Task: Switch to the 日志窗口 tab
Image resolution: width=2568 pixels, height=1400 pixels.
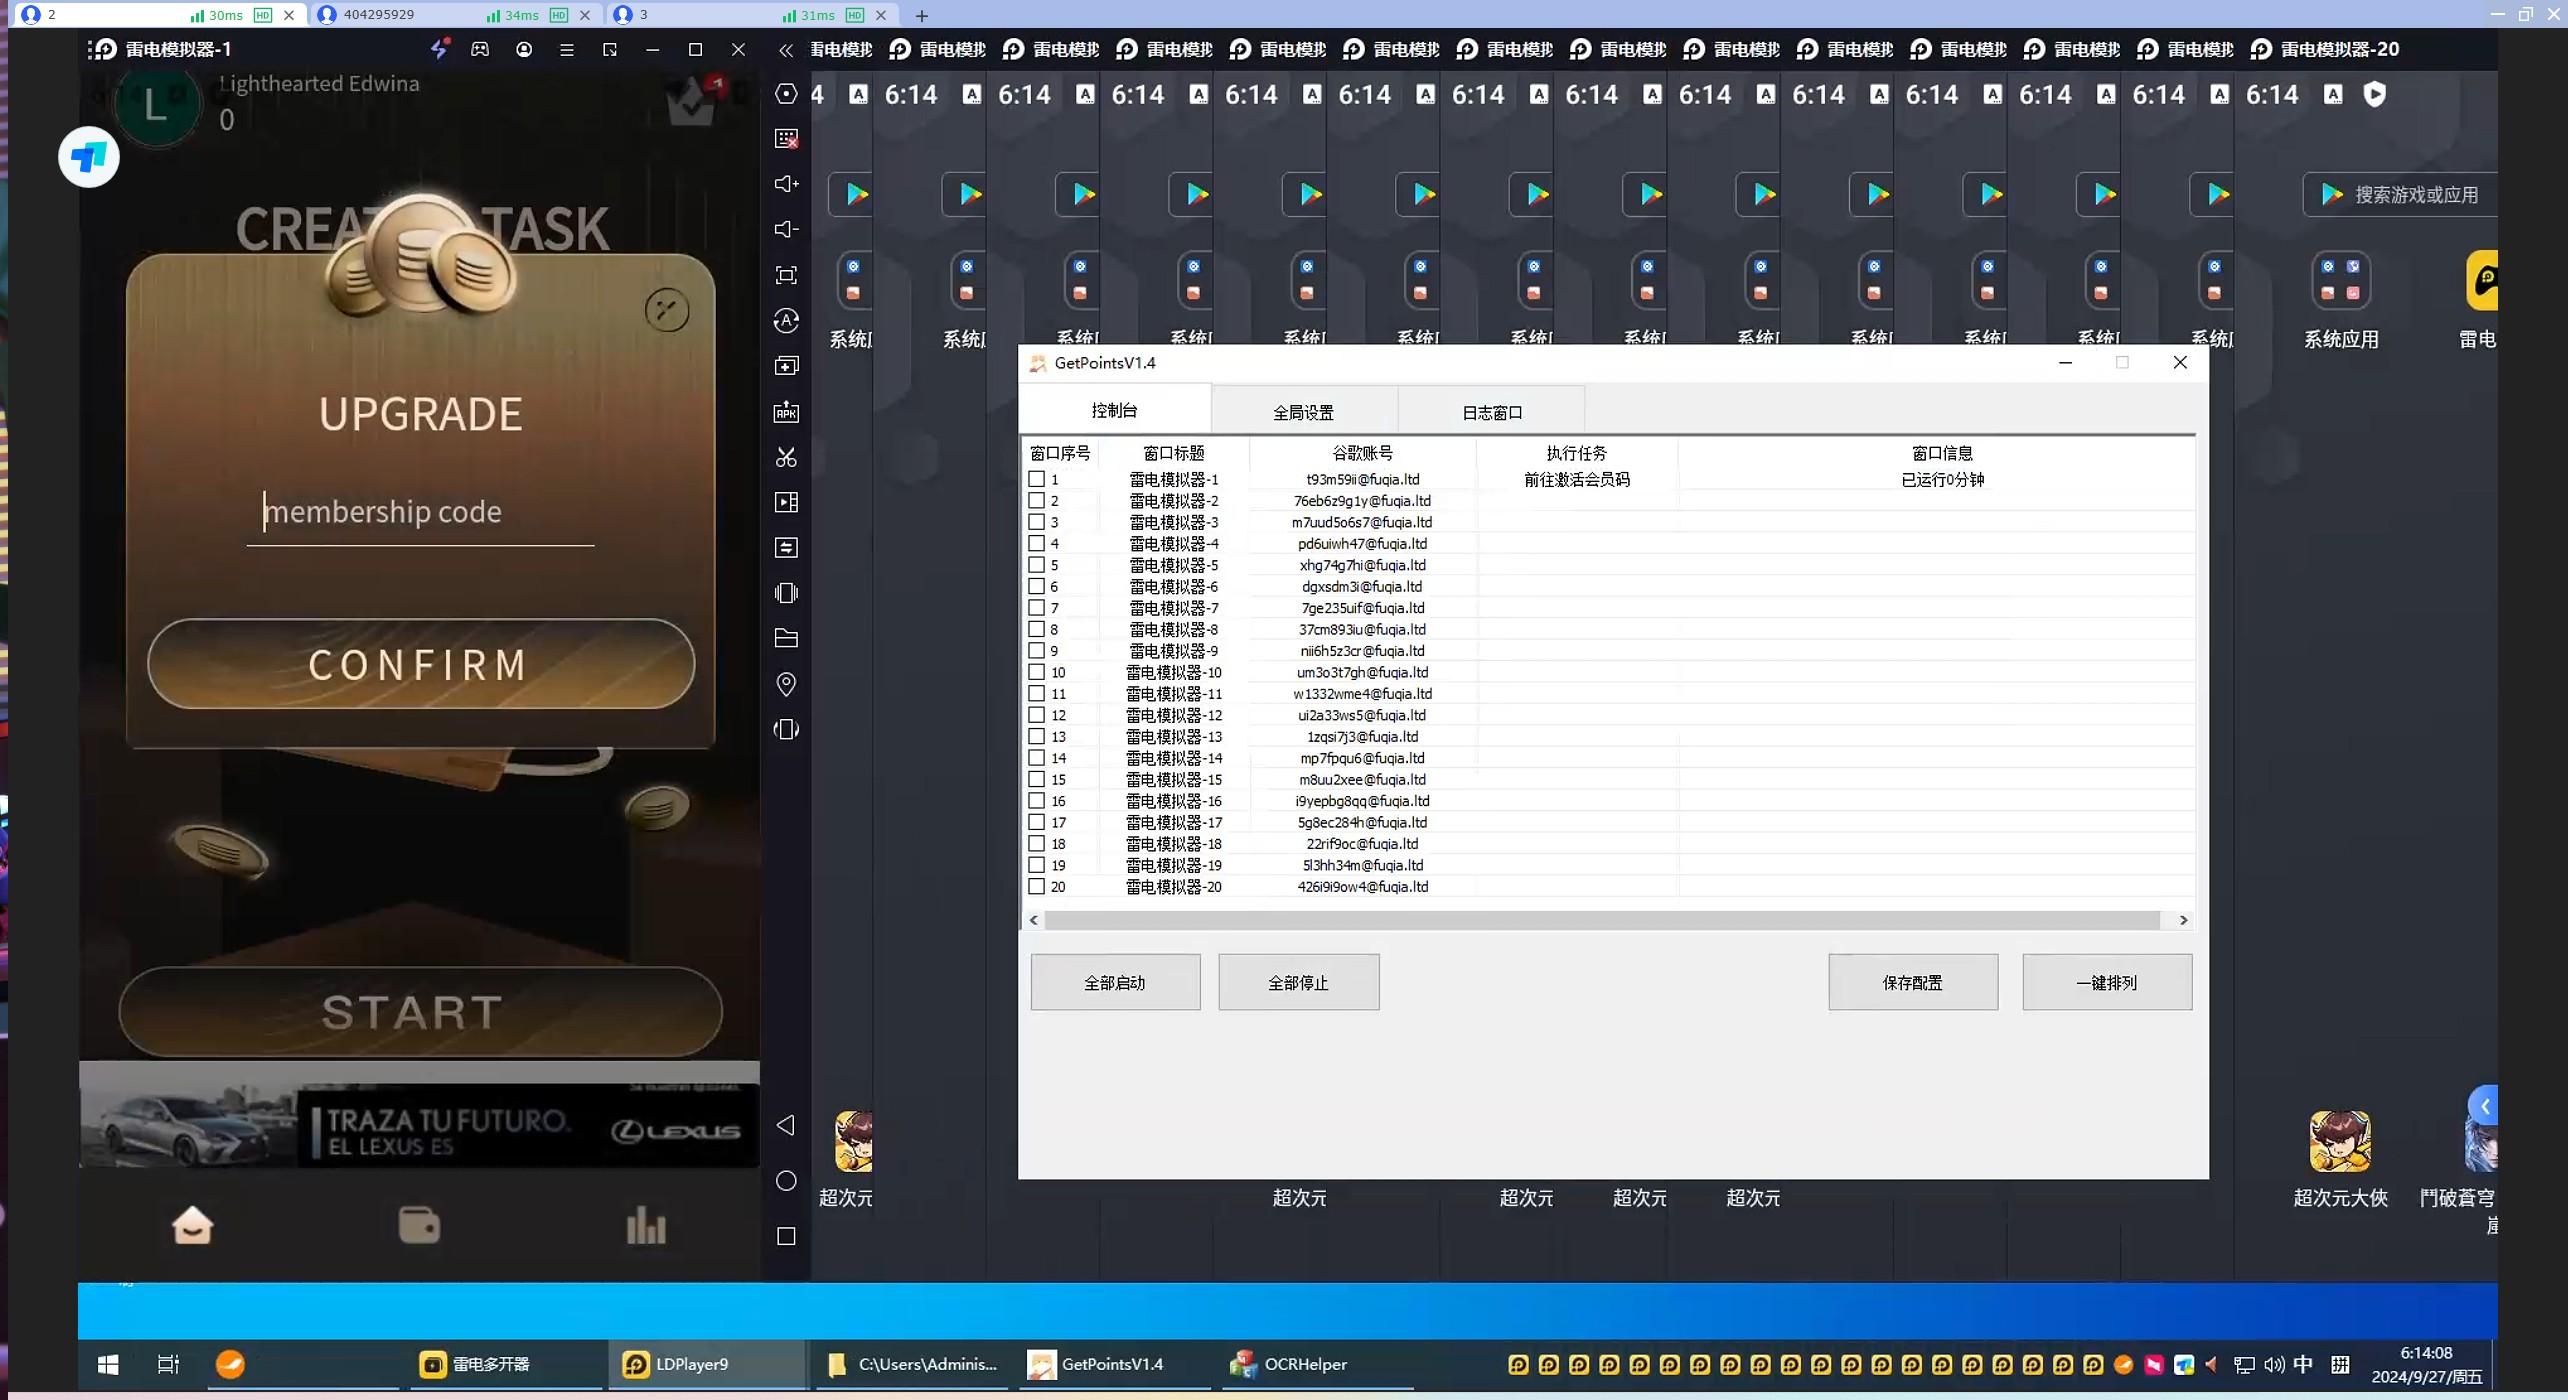Action: tap(1490, 411)
